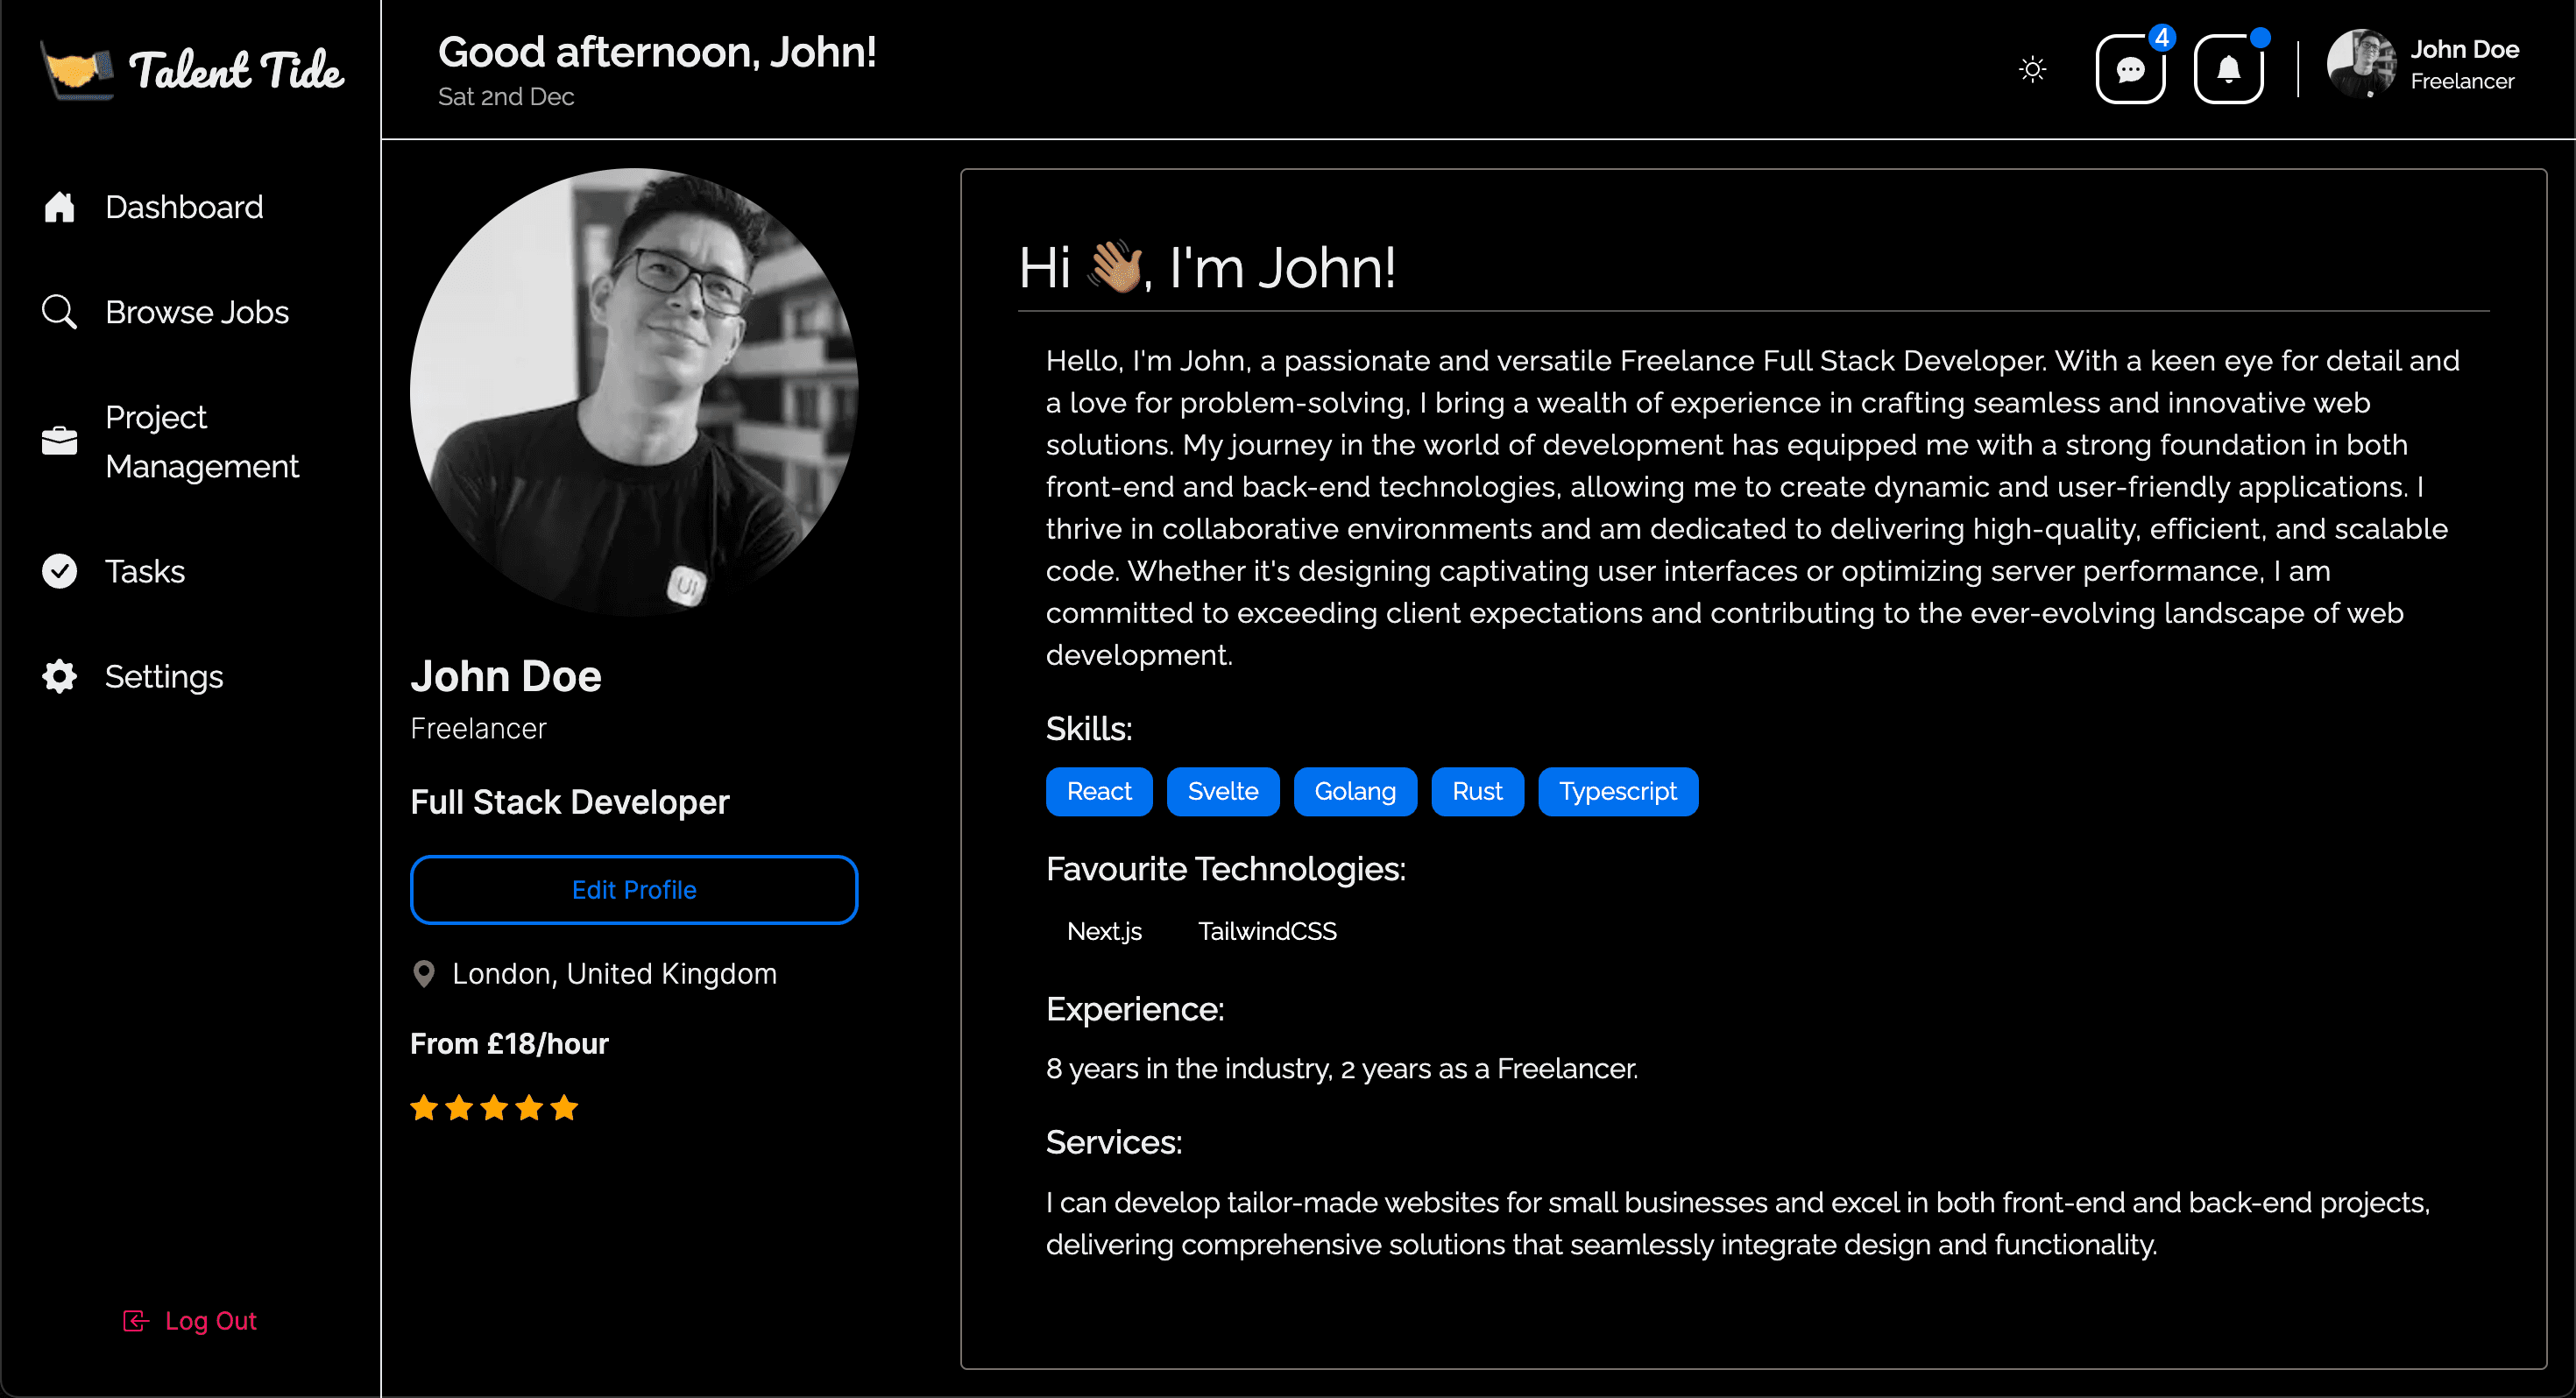This screenshot has width=2576, height=1398.
Task: Click the Settings gear icon
Action: (59, 677)
